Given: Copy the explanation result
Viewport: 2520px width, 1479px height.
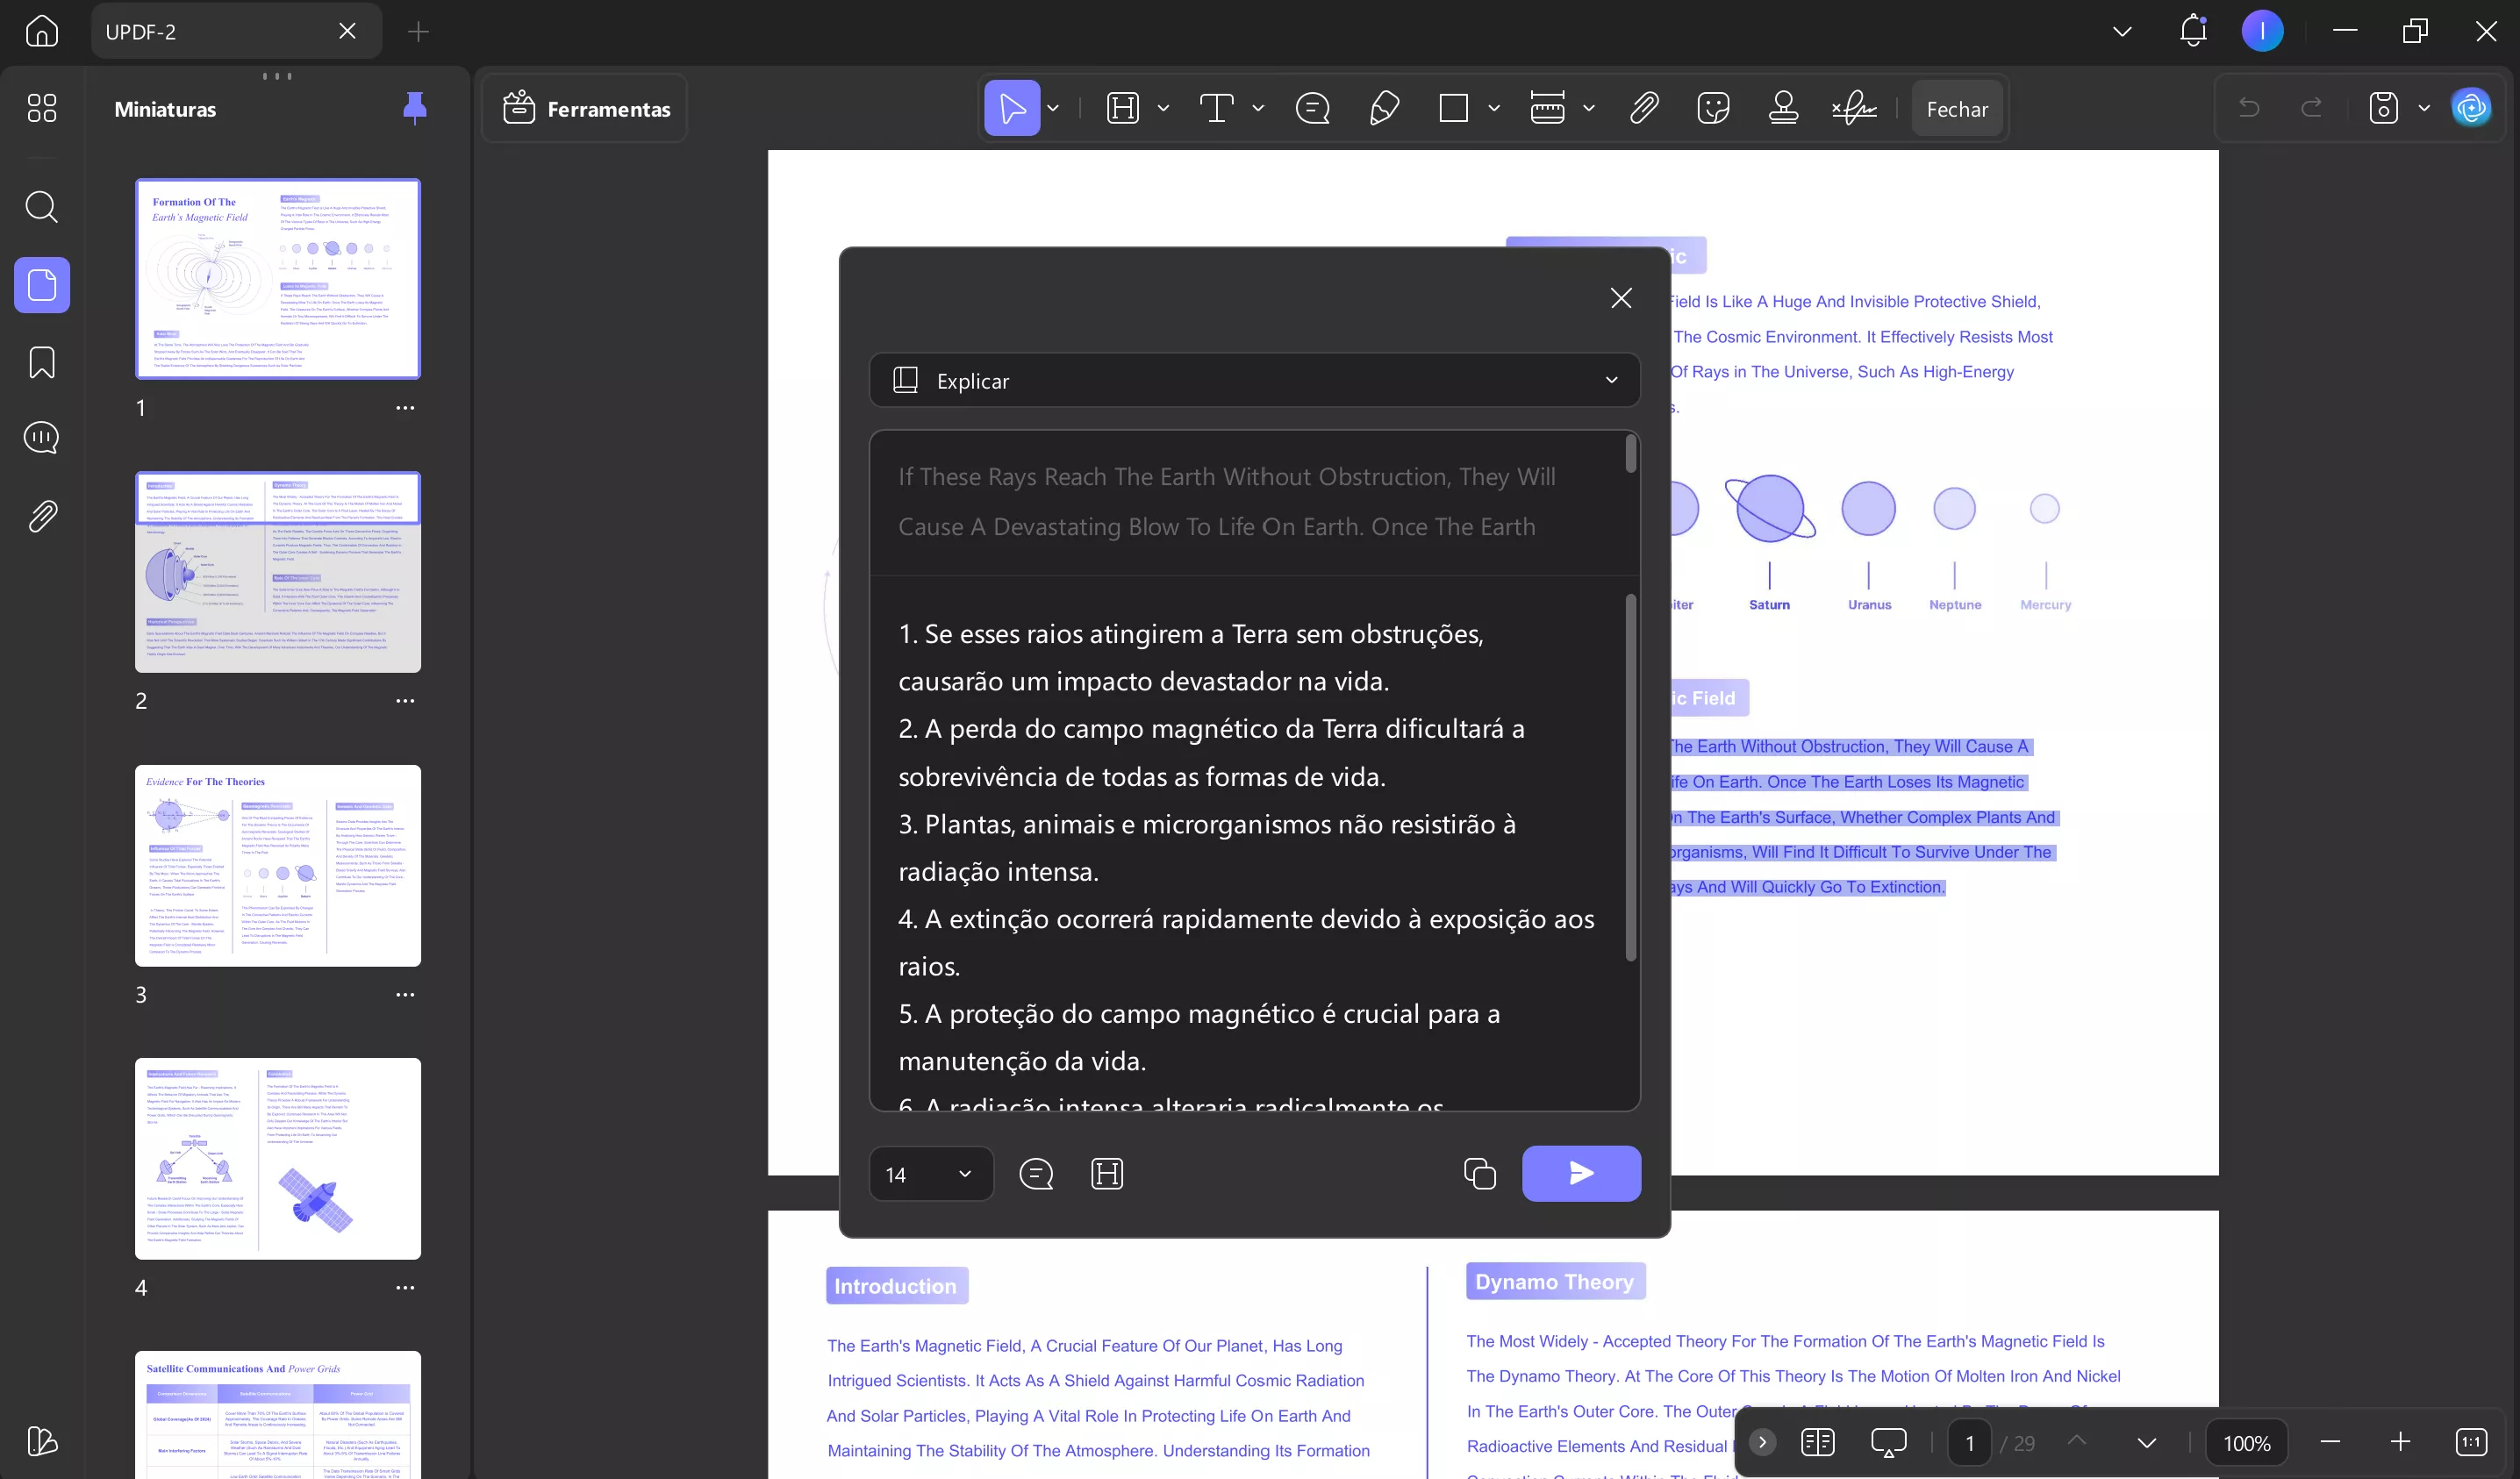Looking at the screenshot, I should point(1479,1174).
